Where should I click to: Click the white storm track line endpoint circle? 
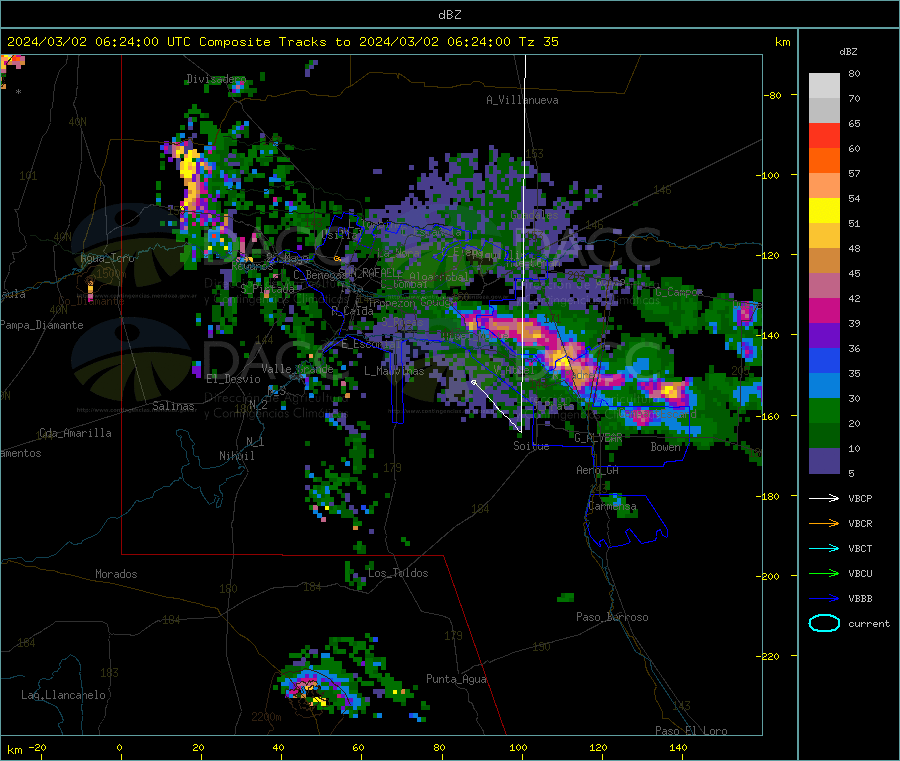(x=474, y=382)
